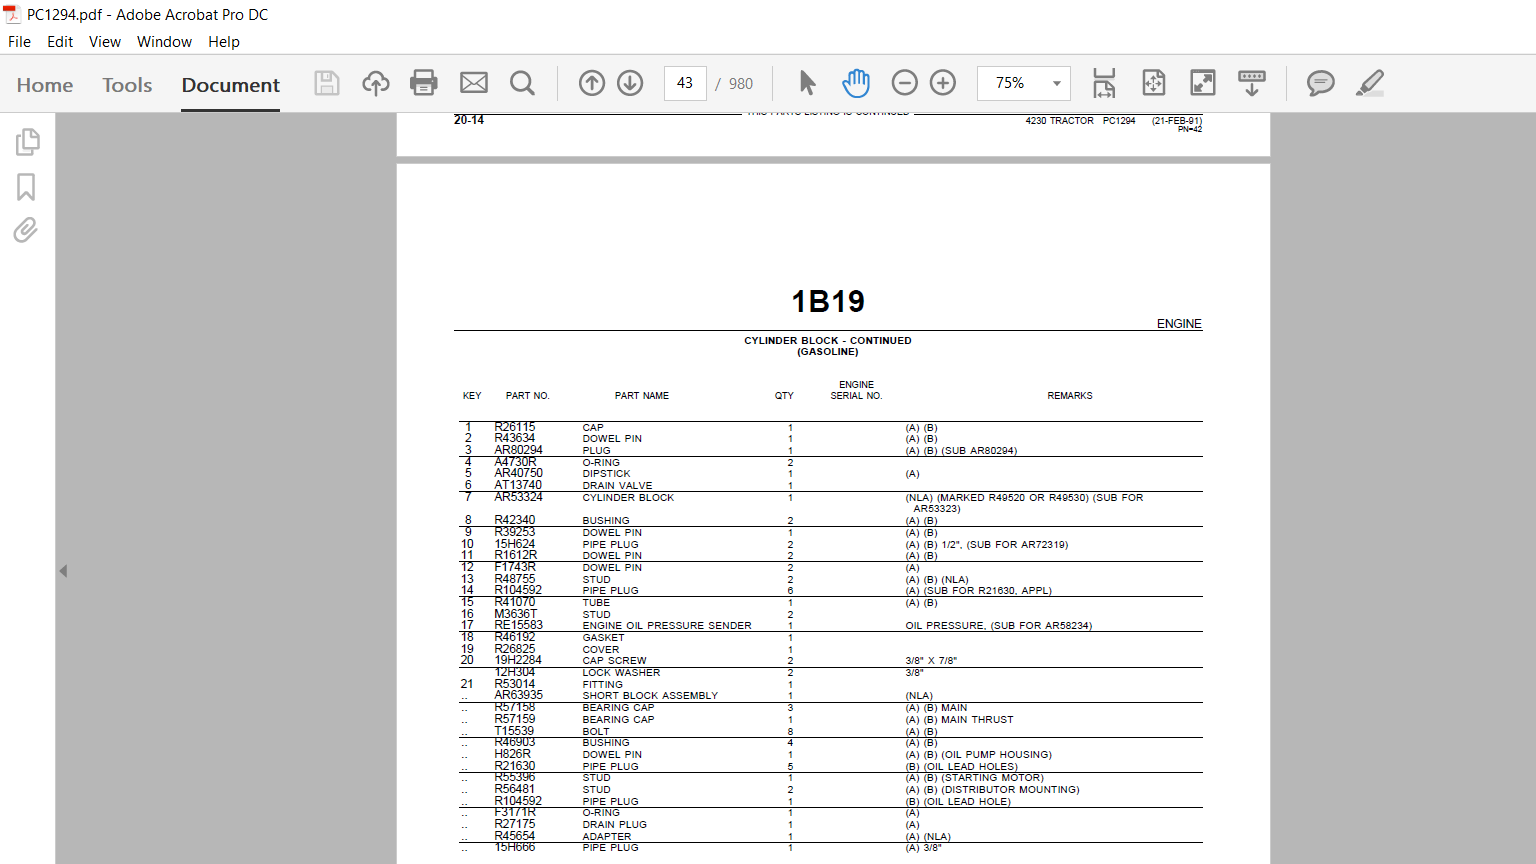Click part number M3636T

pyautogui.click(x=516, y=614)
